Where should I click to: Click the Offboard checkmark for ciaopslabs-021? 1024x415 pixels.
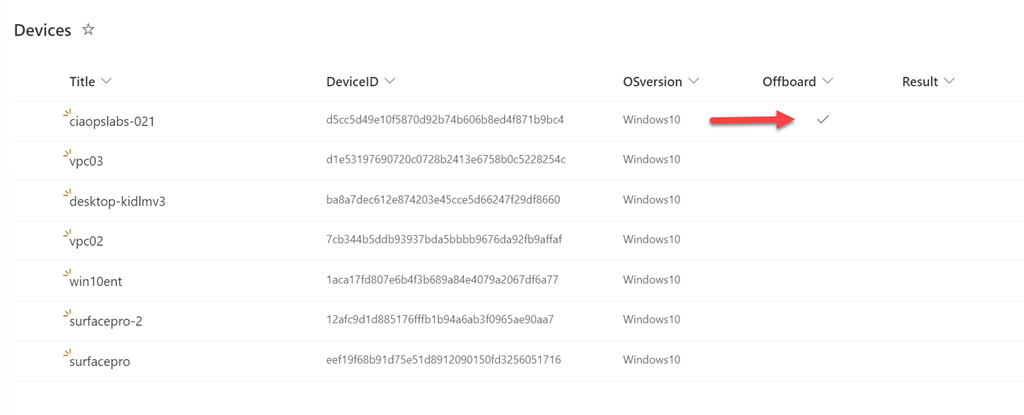[x=823, y=120]
